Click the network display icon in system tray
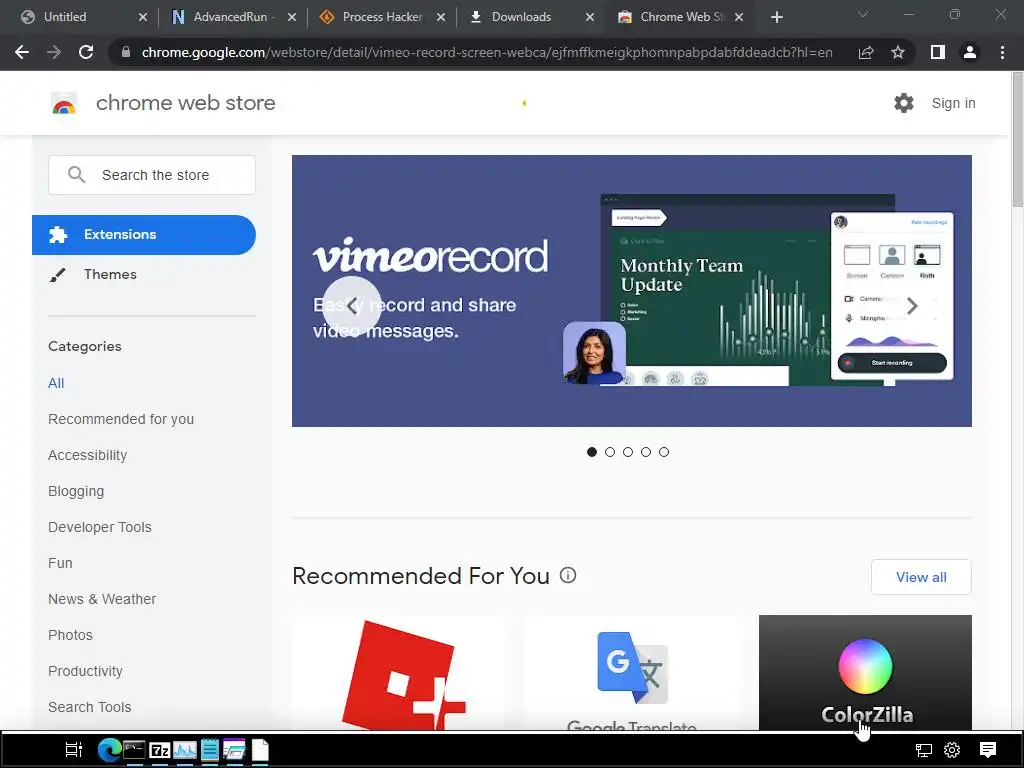This screenshot has width=1024, height=768. pyautogui.click(x=923, y=750)
